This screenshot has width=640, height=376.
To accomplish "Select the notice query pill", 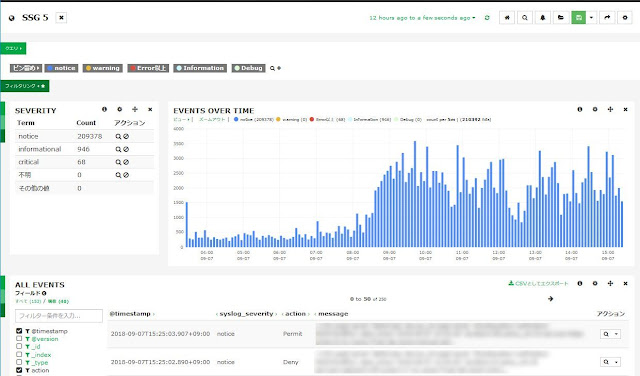I will point(61,68).
